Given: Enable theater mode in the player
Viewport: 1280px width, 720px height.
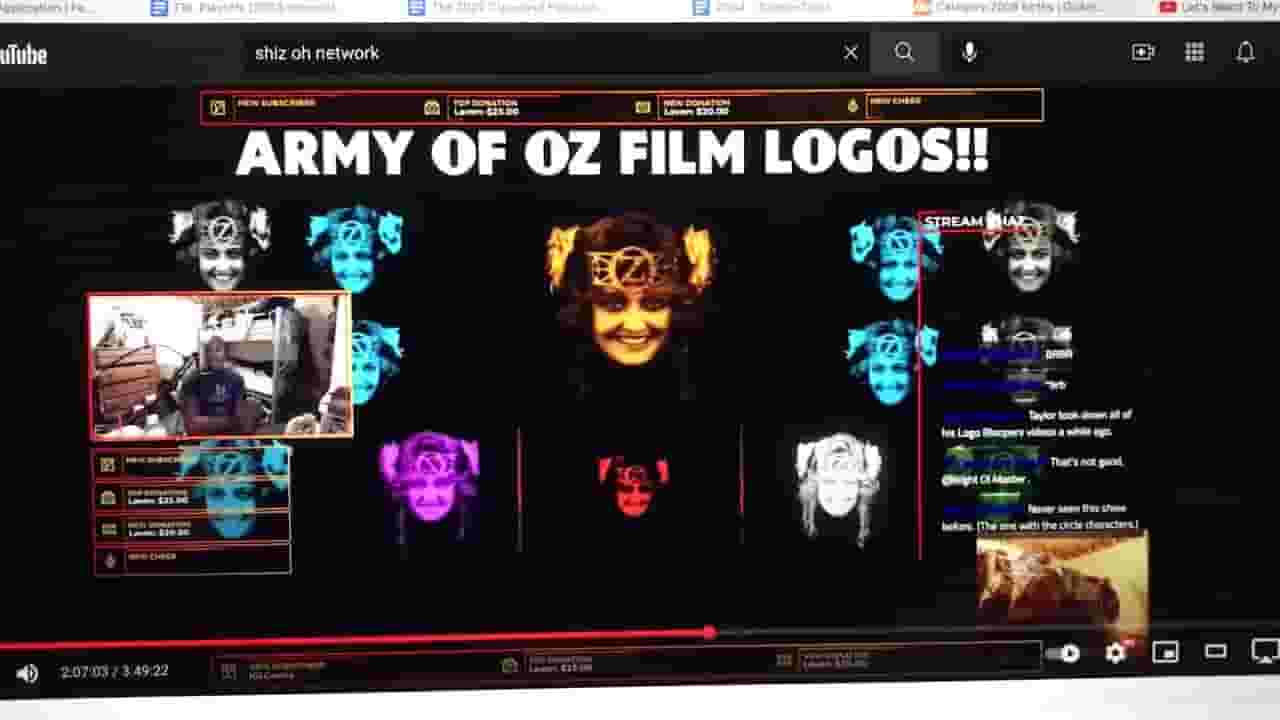Looking at the screenshot, I should pos(1215,652).
